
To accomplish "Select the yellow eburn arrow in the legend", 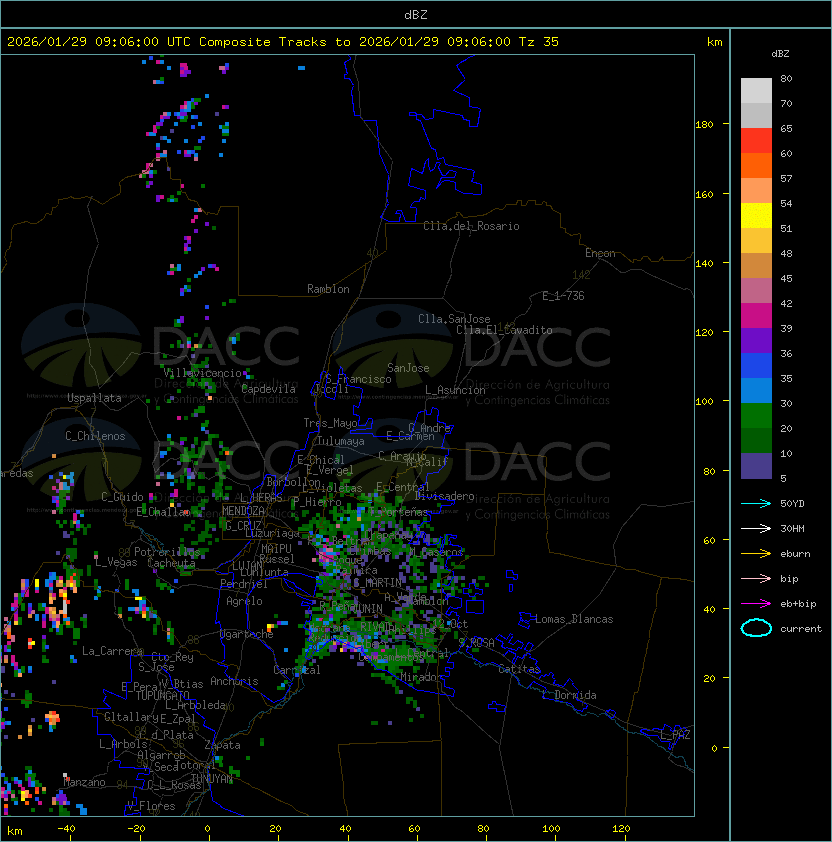I will click(x=756, y=554).
